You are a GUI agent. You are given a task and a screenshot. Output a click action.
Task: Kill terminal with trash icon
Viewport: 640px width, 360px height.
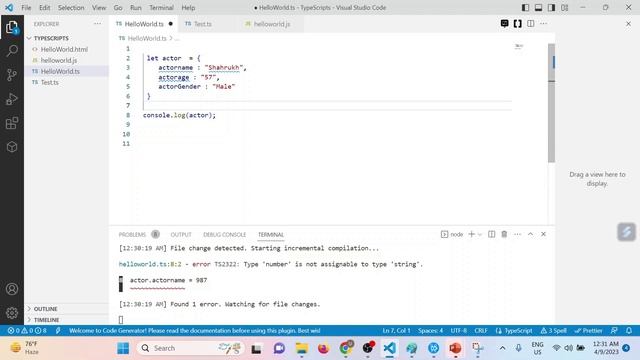[504, 234]
